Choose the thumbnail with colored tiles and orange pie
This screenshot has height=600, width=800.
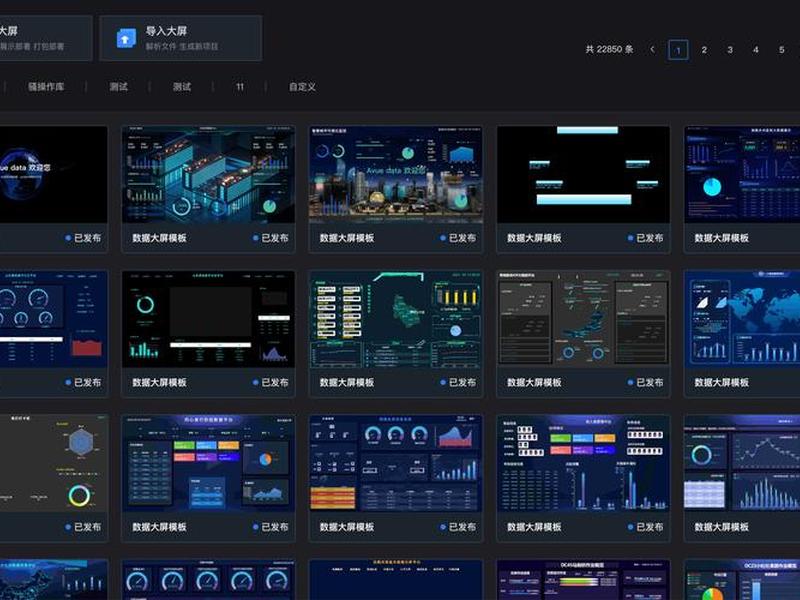208,463
